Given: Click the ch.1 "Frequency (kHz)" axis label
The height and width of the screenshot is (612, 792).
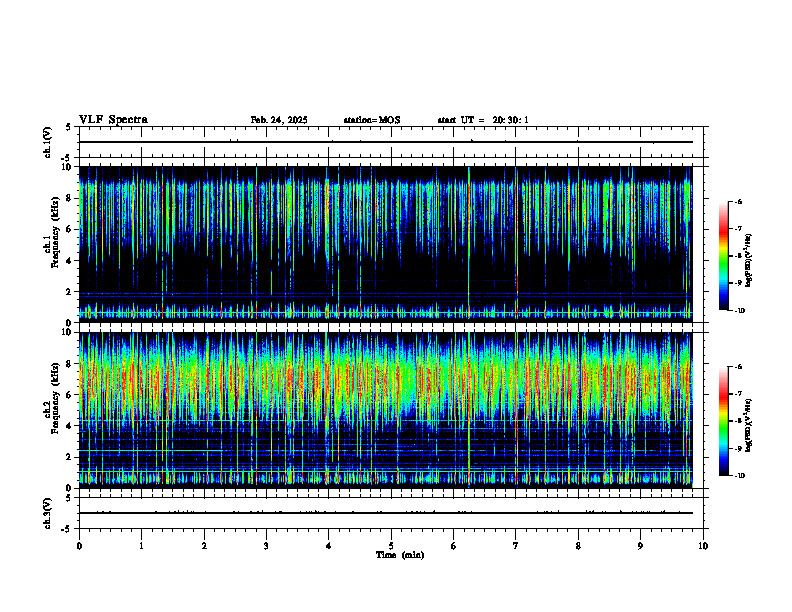Looking at the screenshot, I should pyautogui.click(x=55, y=232).
